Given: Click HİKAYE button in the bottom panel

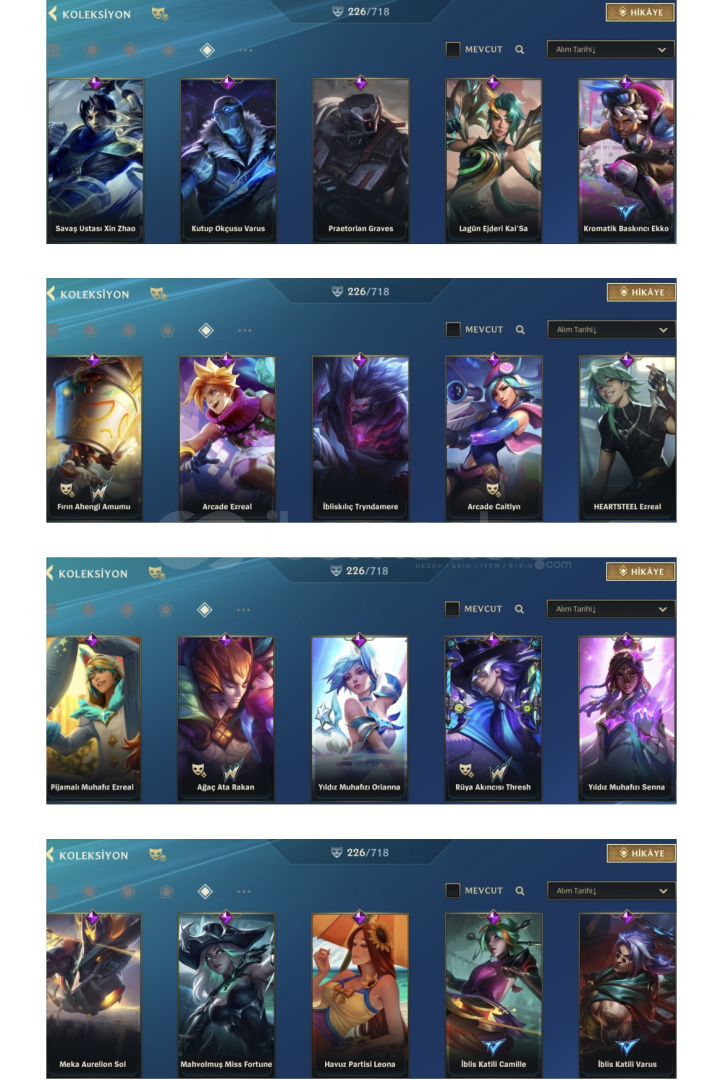Looking at the screenshot, I should 641,853.
